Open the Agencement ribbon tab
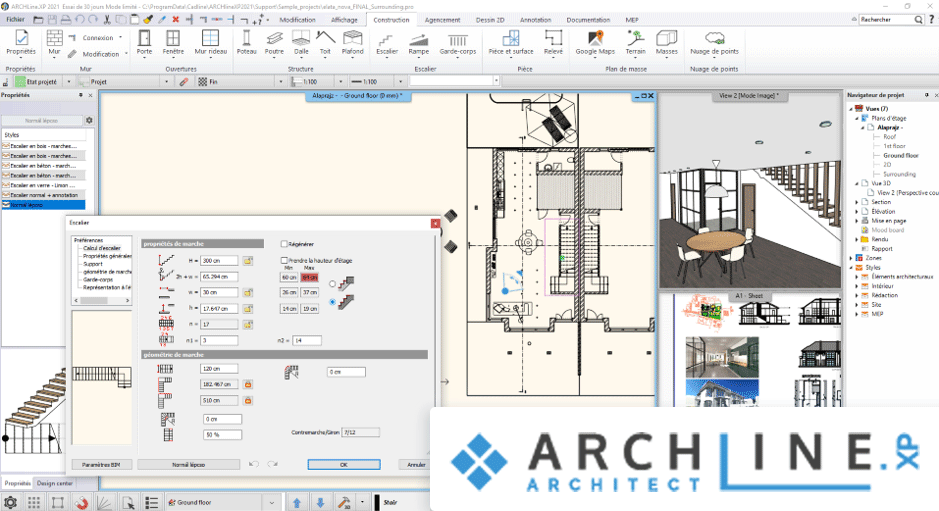Image resolution: width=939 pixels, height=511 pixels. click(443, 20)
